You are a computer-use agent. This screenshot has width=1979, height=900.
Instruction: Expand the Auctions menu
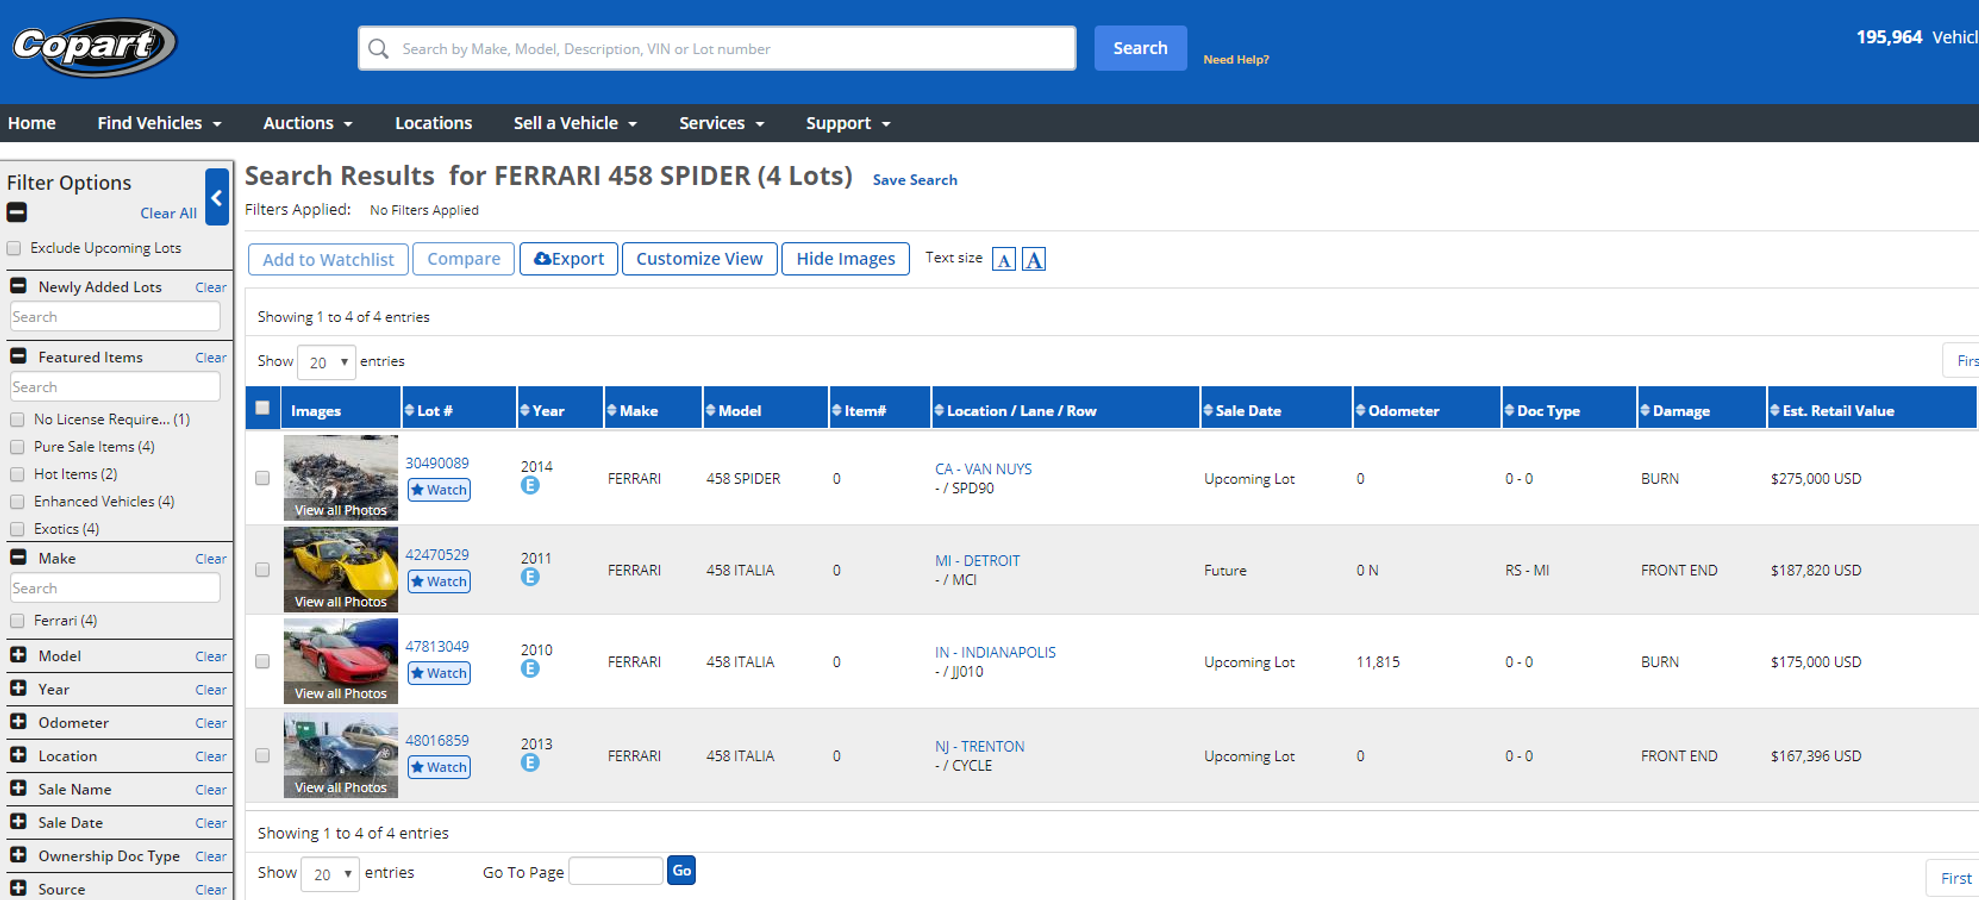pyautogui.click(x=307, y=123)
